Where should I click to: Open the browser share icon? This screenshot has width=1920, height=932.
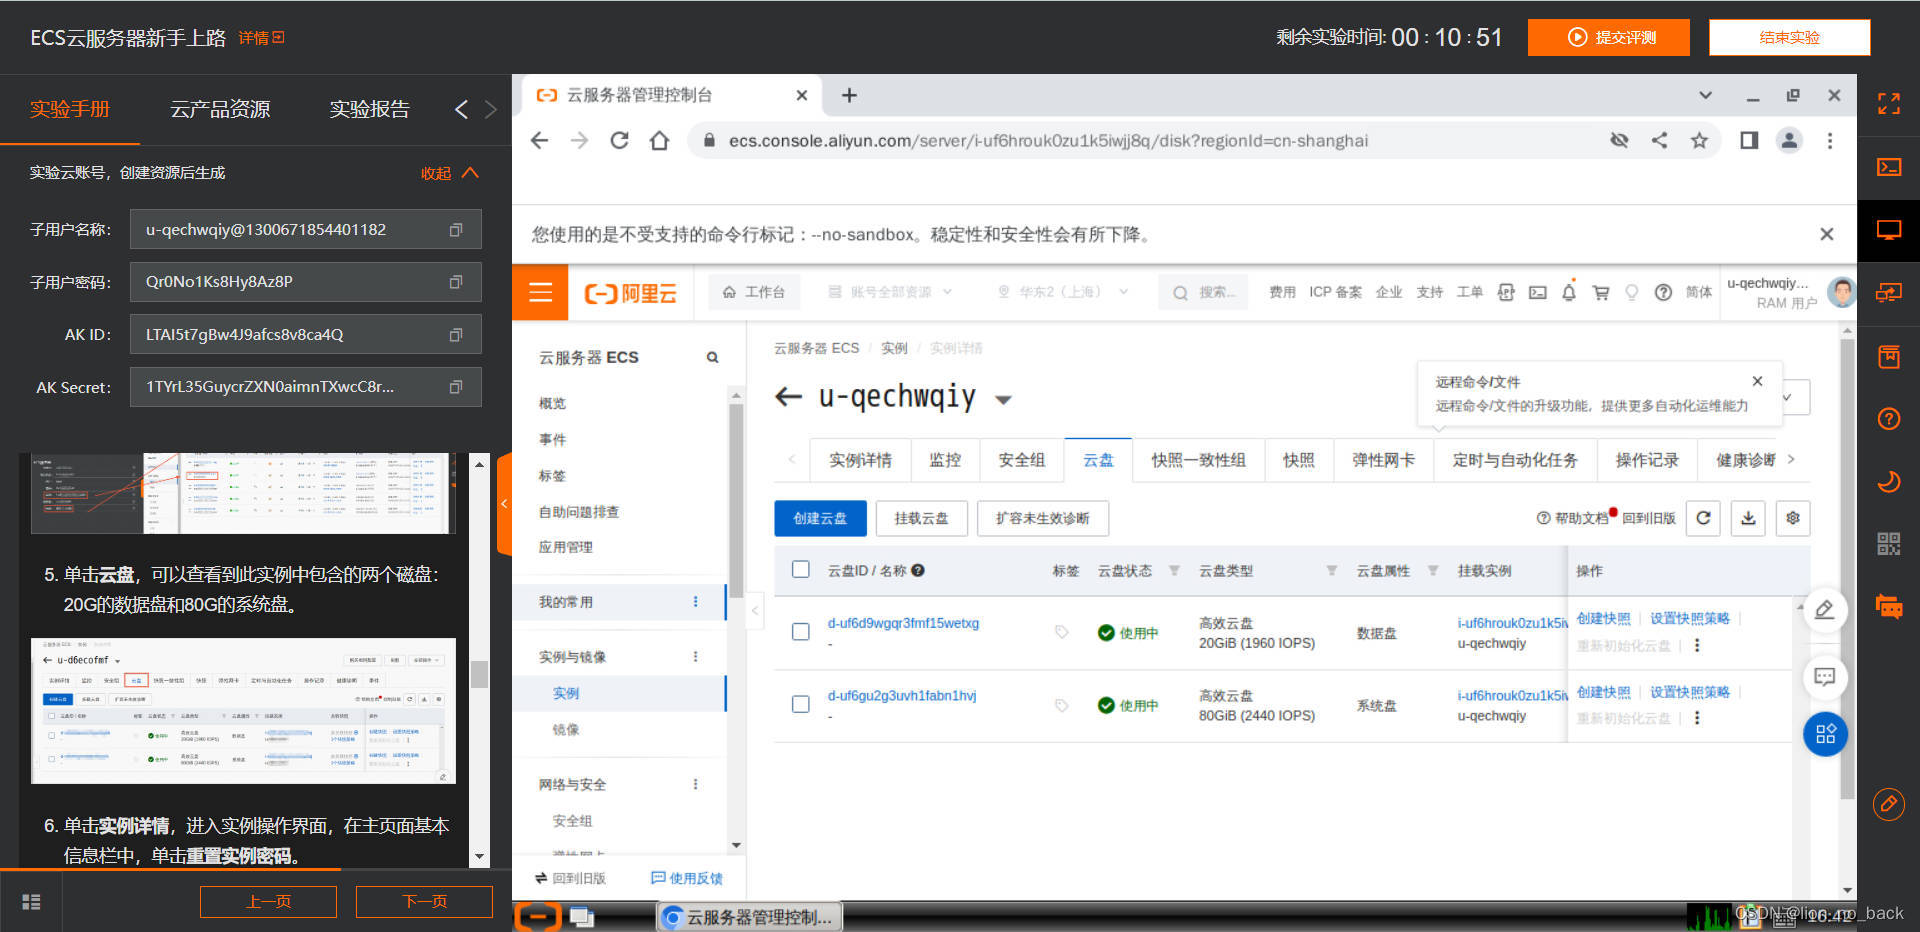pyautogui.click(x=1659, y=140)
